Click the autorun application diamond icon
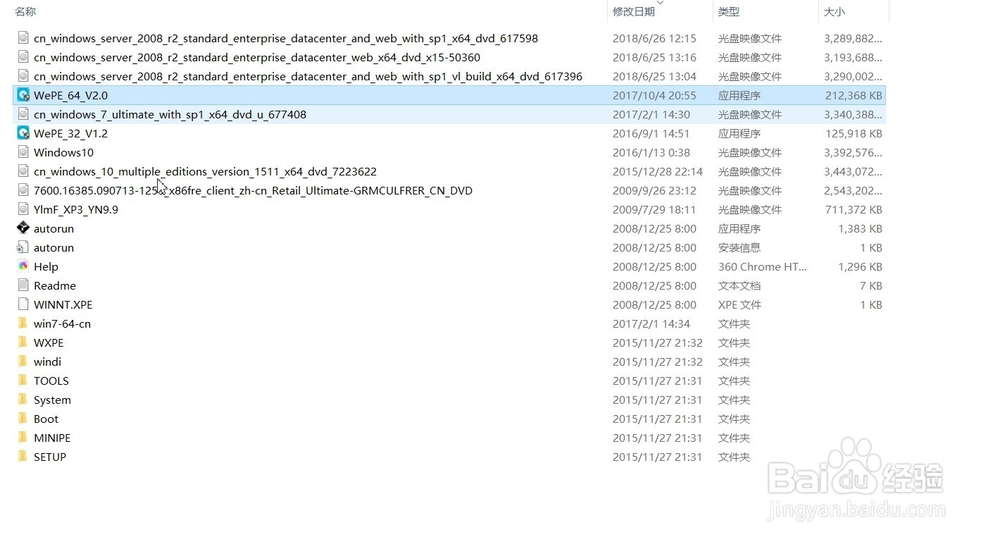Viewport: 1000px width, 544px height. pos(23,228)
